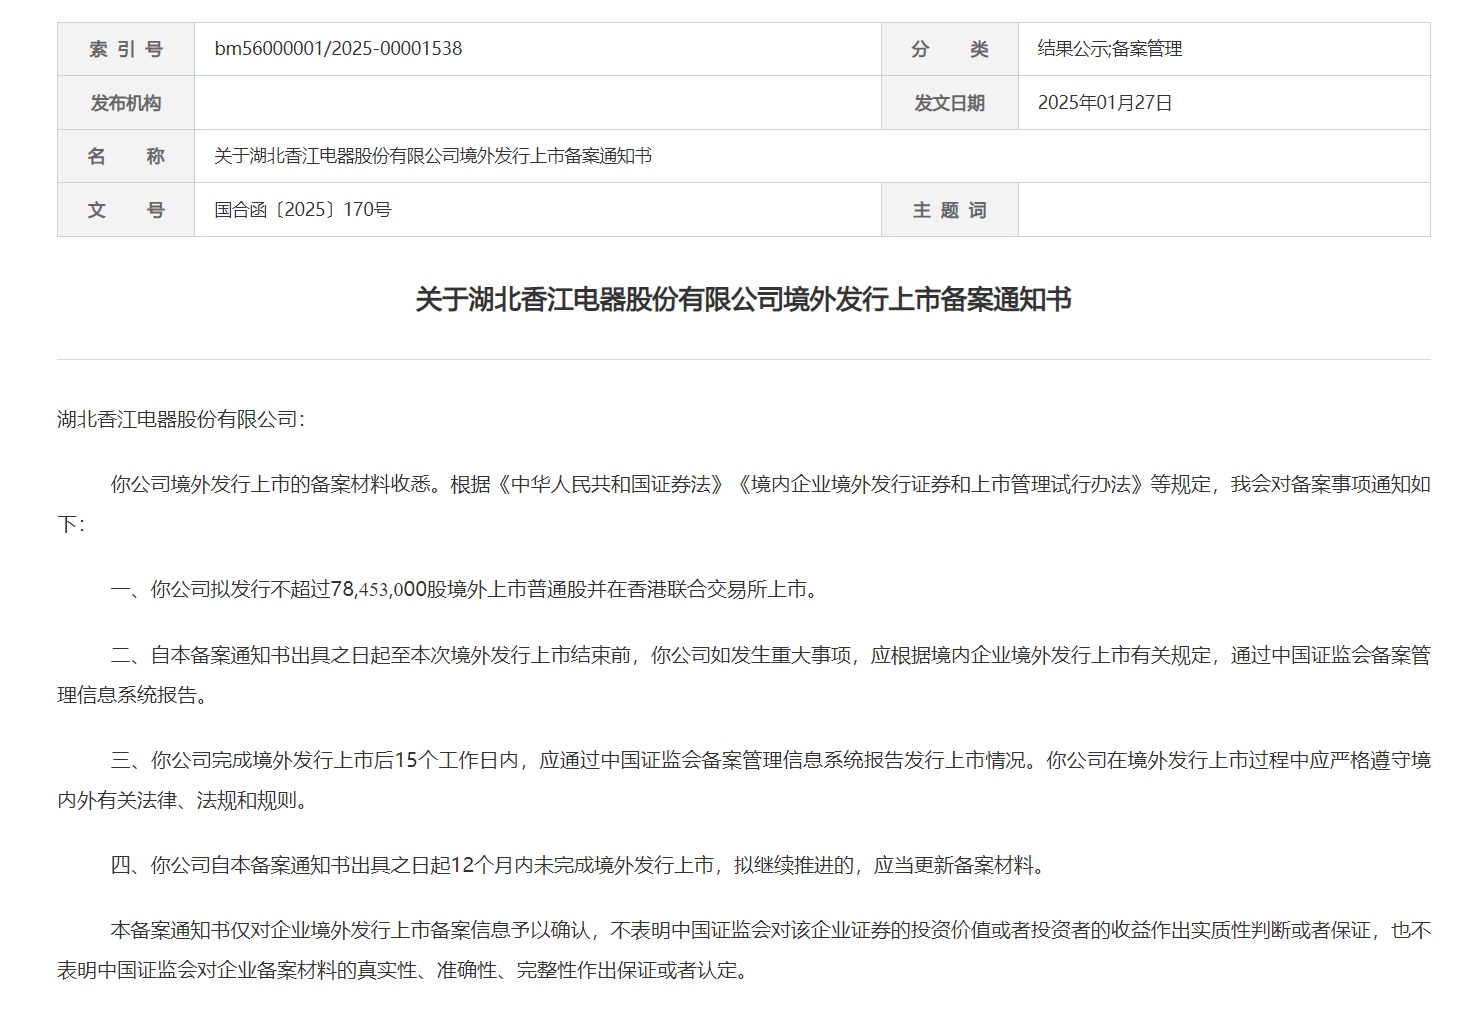The image size is (1466, 1024).
Task: Click the 分类 label cell
Action: [x=950, y=49]
